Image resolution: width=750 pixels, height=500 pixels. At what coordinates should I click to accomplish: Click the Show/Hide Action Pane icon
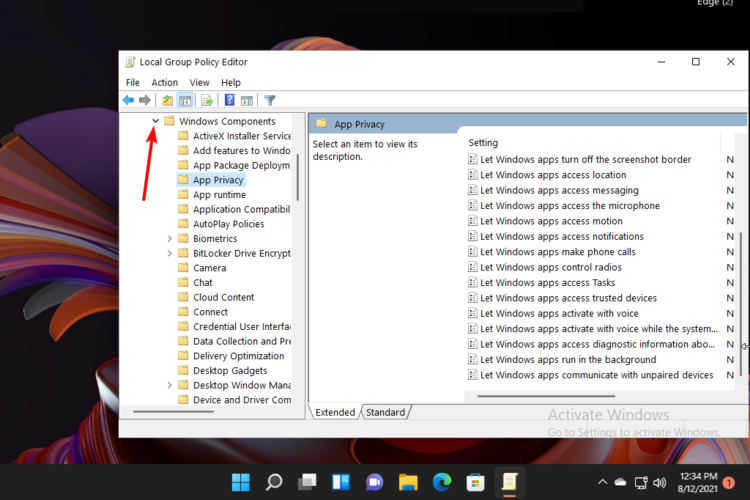(x=247, y=100)
